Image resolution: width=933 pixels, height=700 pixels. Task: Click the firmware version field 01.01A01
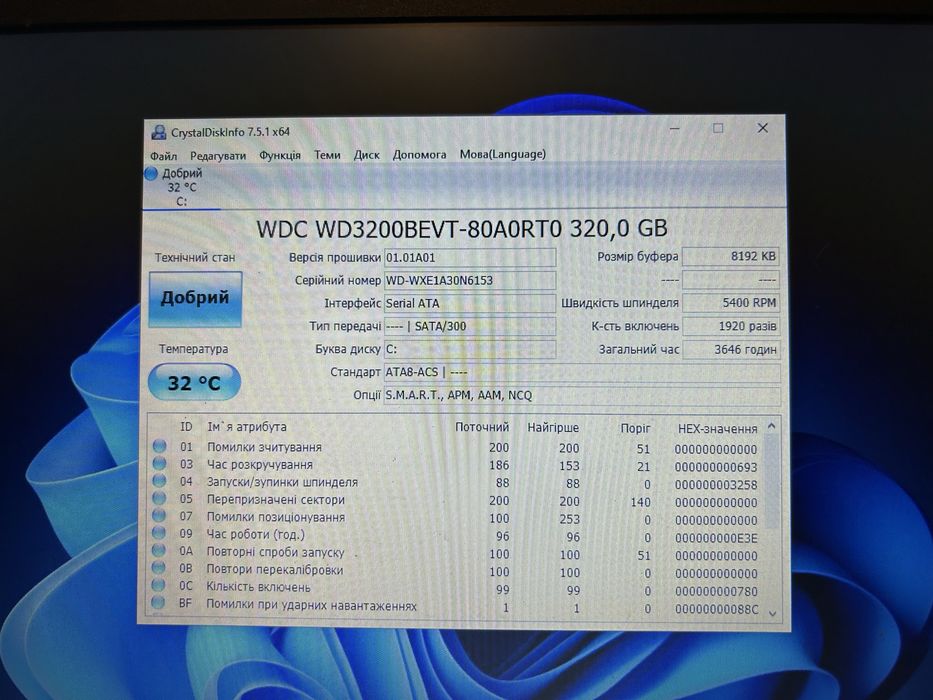[x=470, y=258]
